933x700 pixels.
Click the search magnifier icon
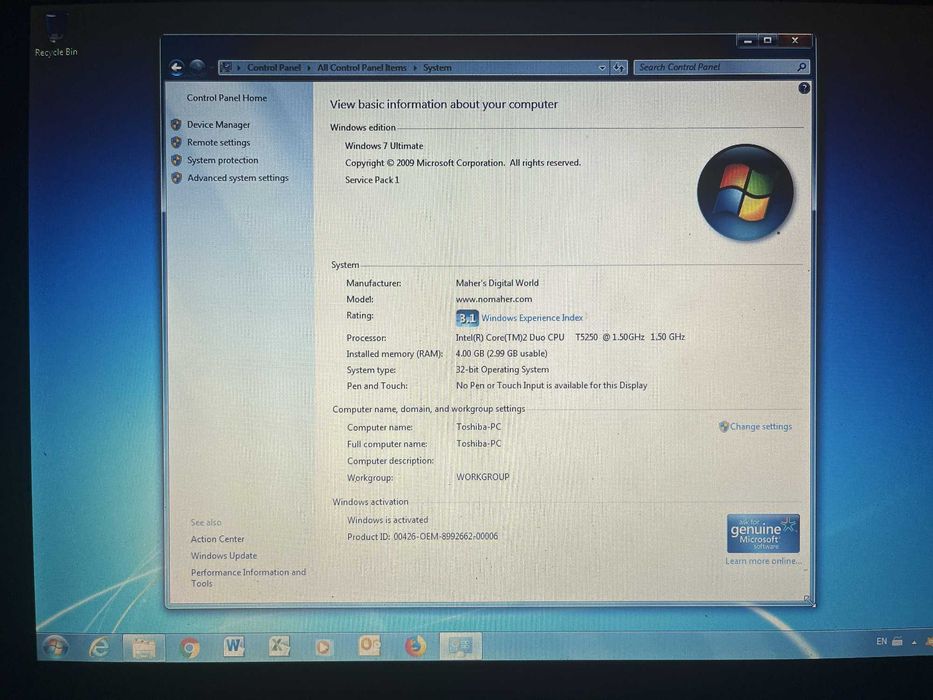coord(801,67)
